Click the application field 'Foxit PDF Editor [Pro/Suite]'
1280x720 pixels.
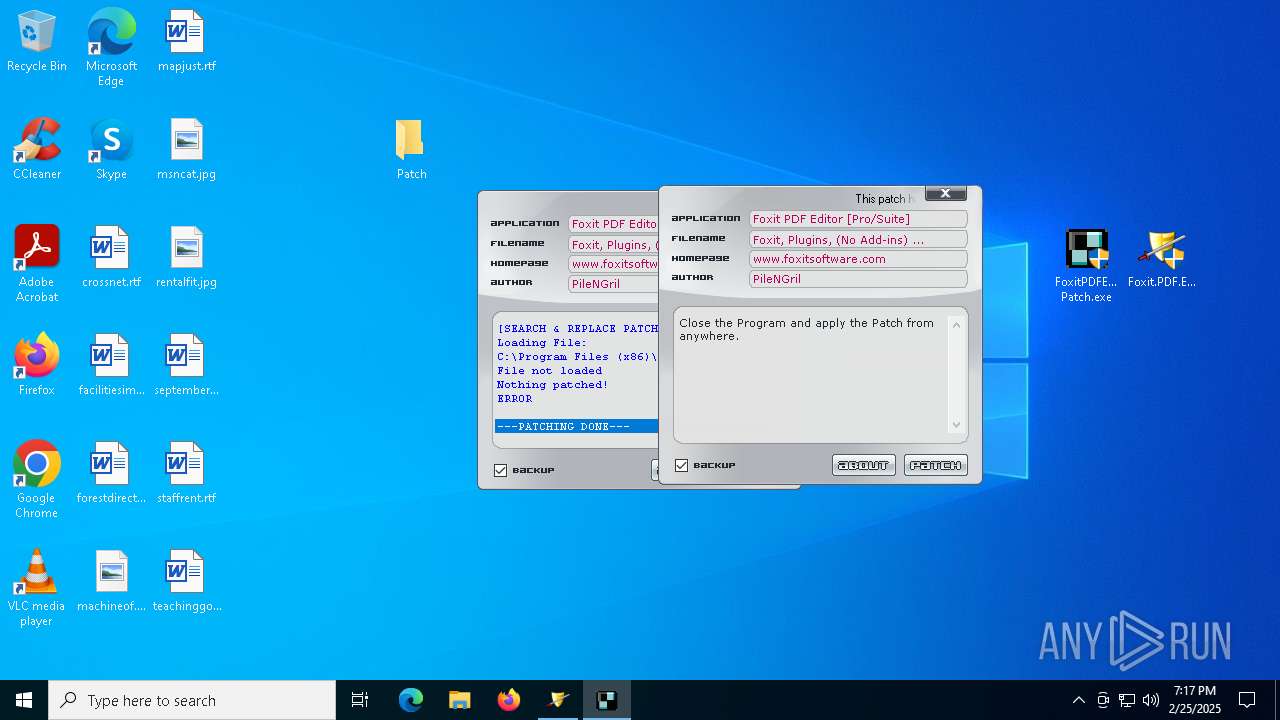858,219
